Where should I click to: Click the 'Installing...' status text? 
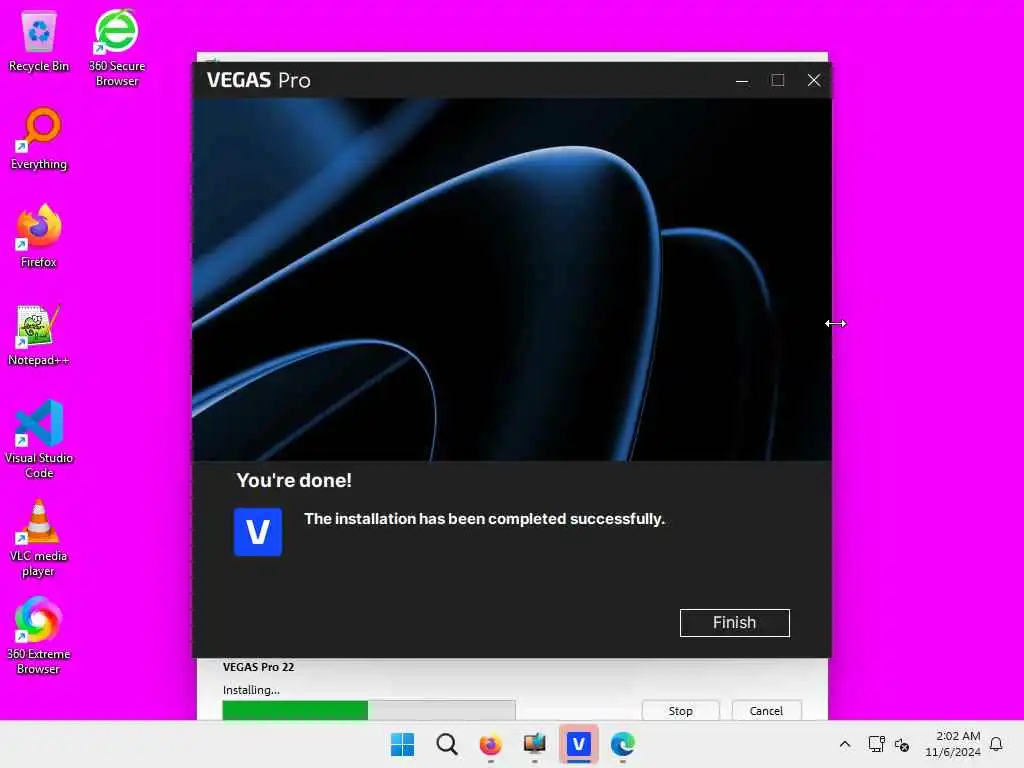coord(251,690)
